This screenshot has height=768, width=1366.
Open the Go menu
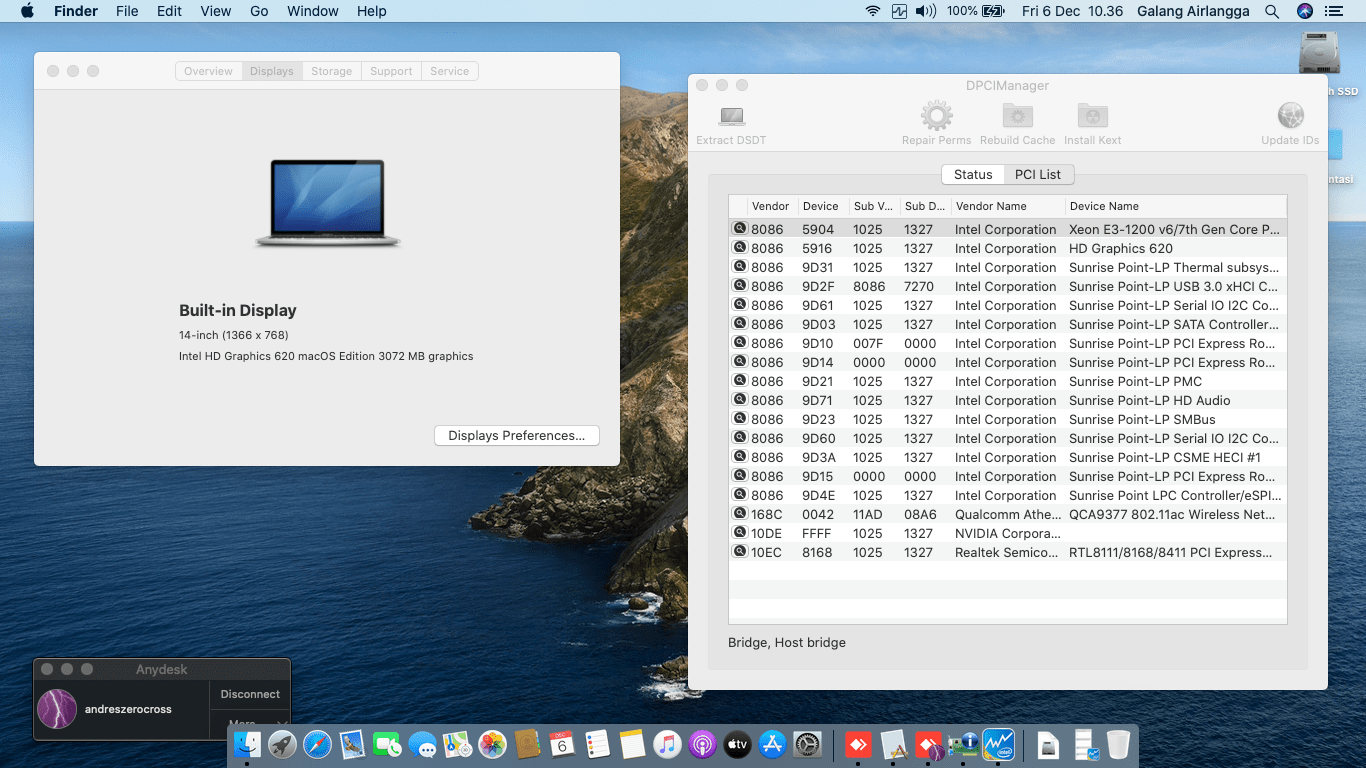(x=259, y=11)
